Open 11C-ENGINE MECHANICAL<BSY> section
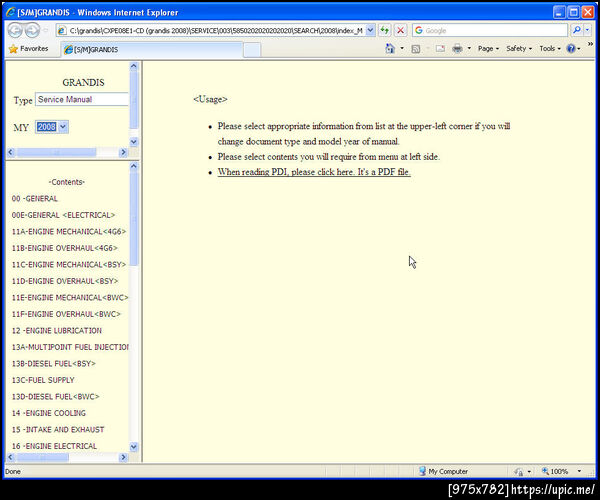Image resolution: width=600 pixels, height=500 pixels. [x=69, y=264]
